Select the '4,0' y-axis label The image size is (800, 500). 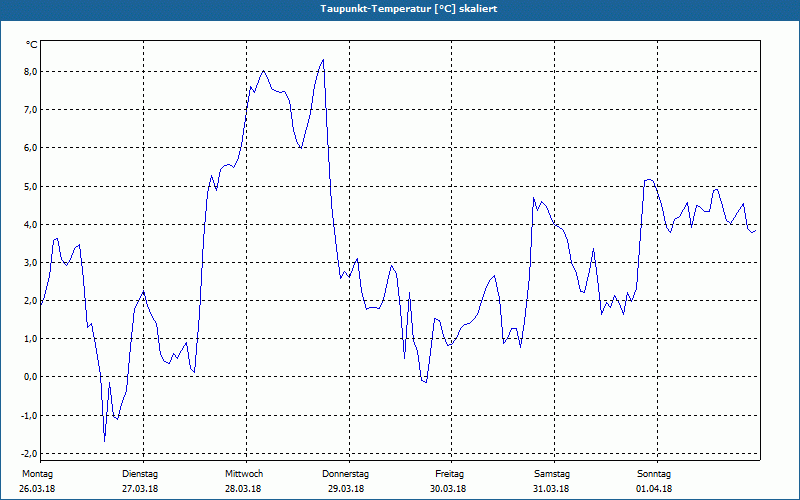pos(31,224)
